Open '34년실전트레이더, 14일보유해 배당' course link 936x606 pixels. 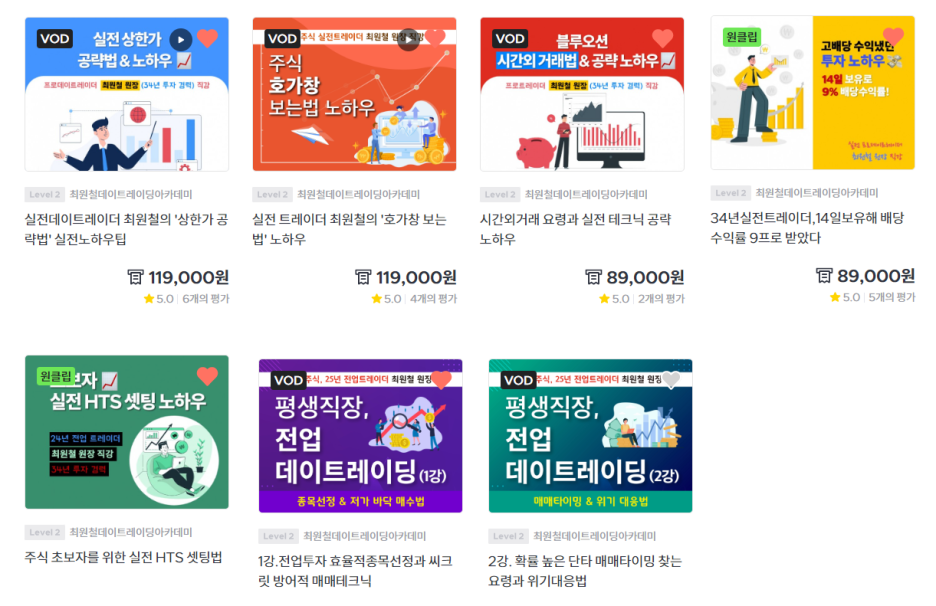pos(807,227)
